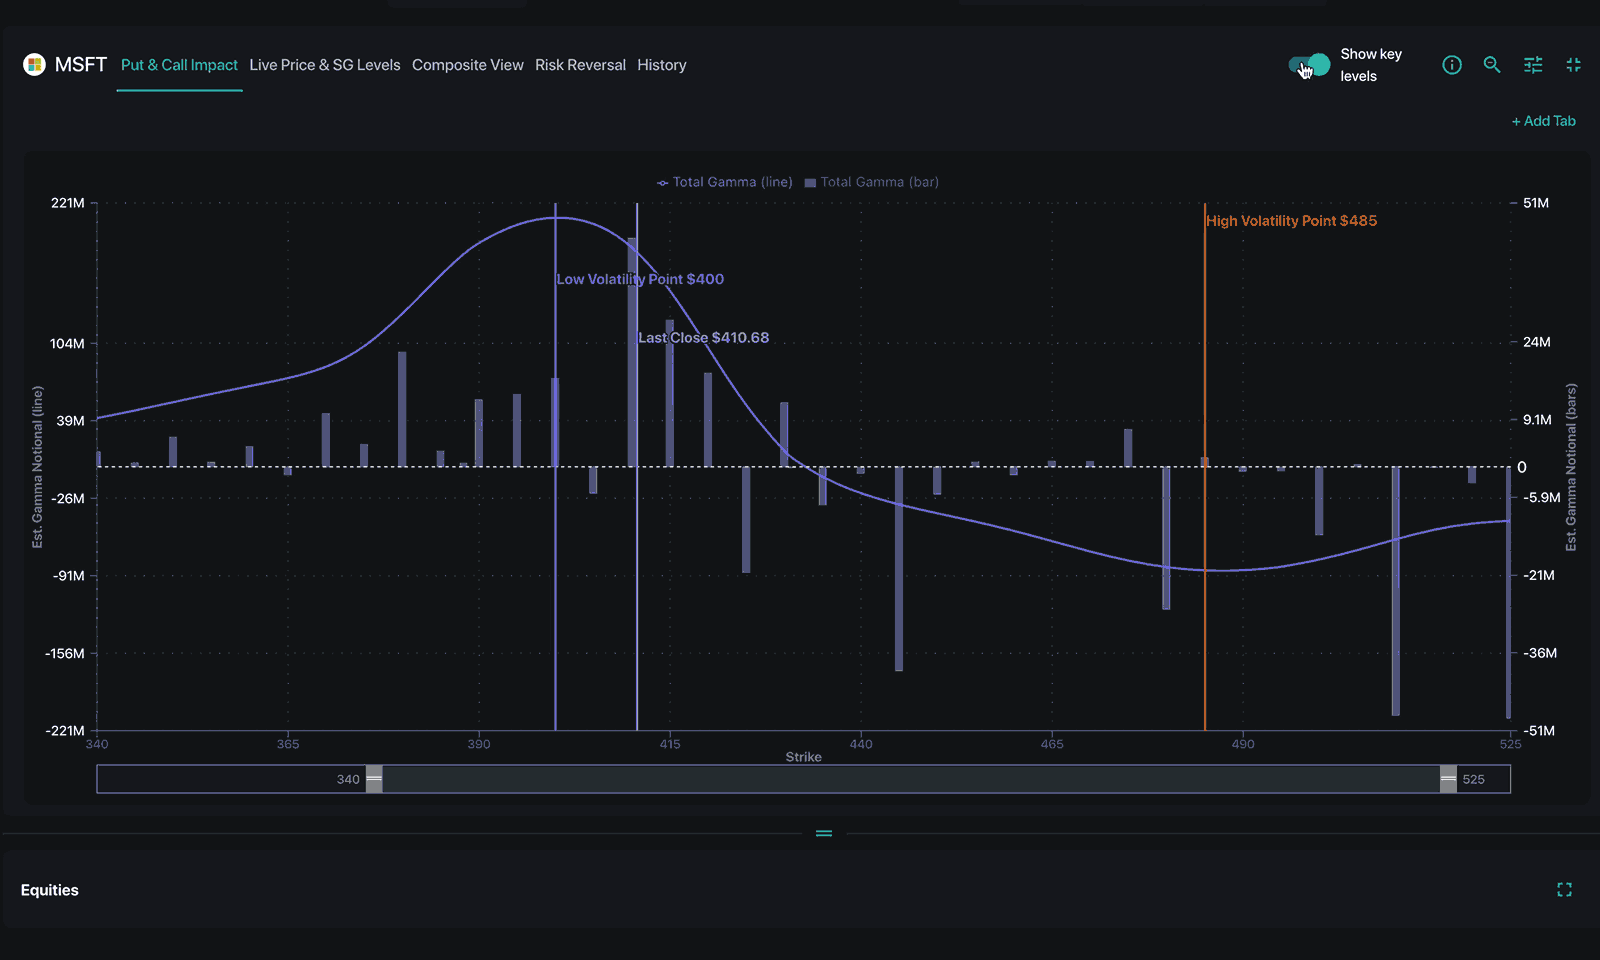Expand the Equities panel to fullscreen
This screenshot has height=960, width=1600.
tap(1565, 889)
